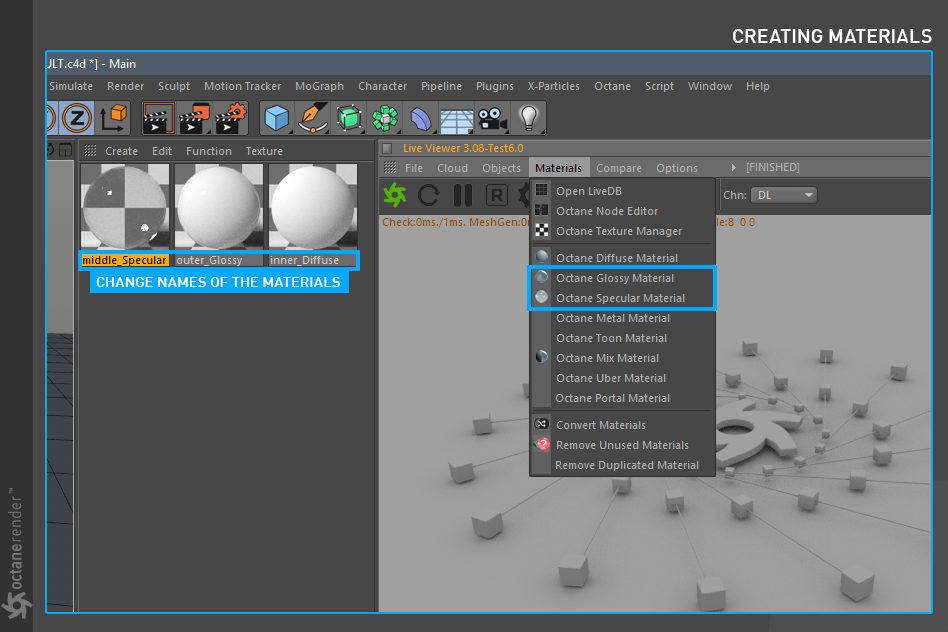Open the Chn DL channel dropdown
The image size is (948, 632).
(784, 195)
